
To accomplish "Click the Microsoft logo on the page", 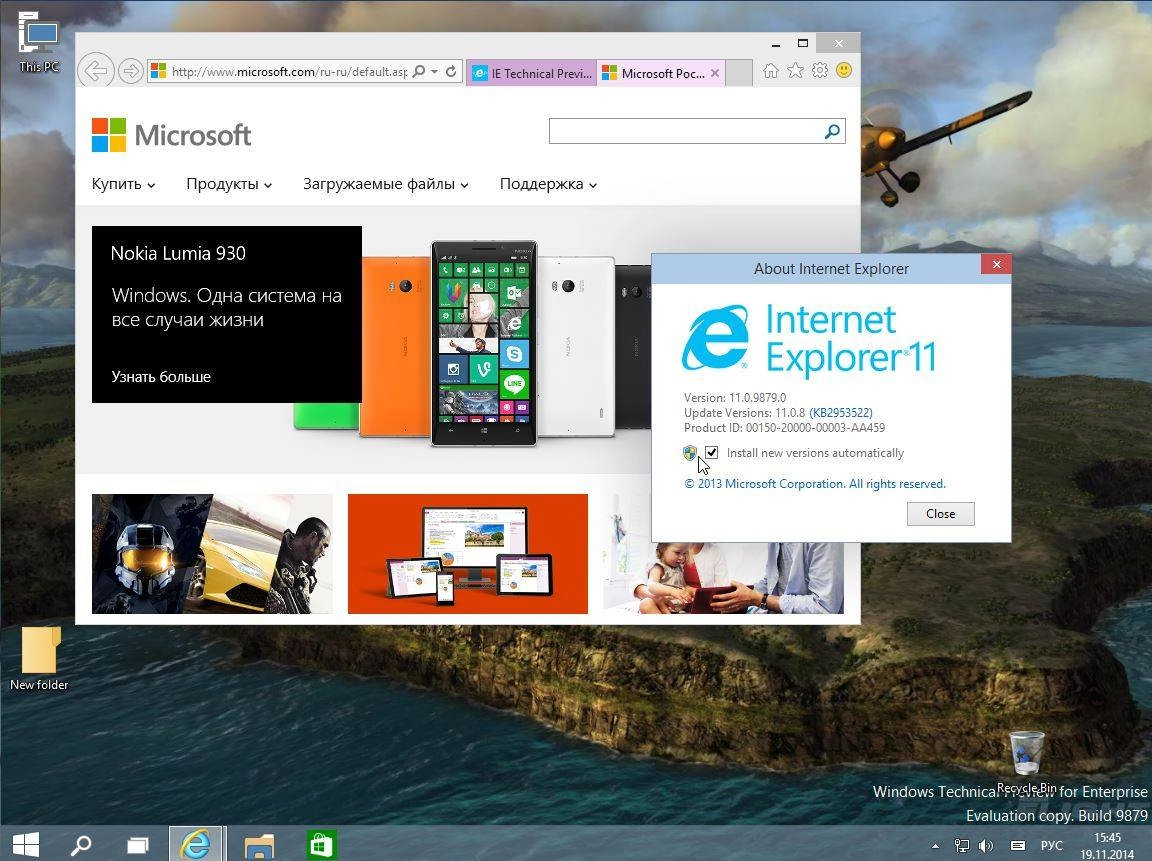I will pyautogui.click(x=171, y=135).
